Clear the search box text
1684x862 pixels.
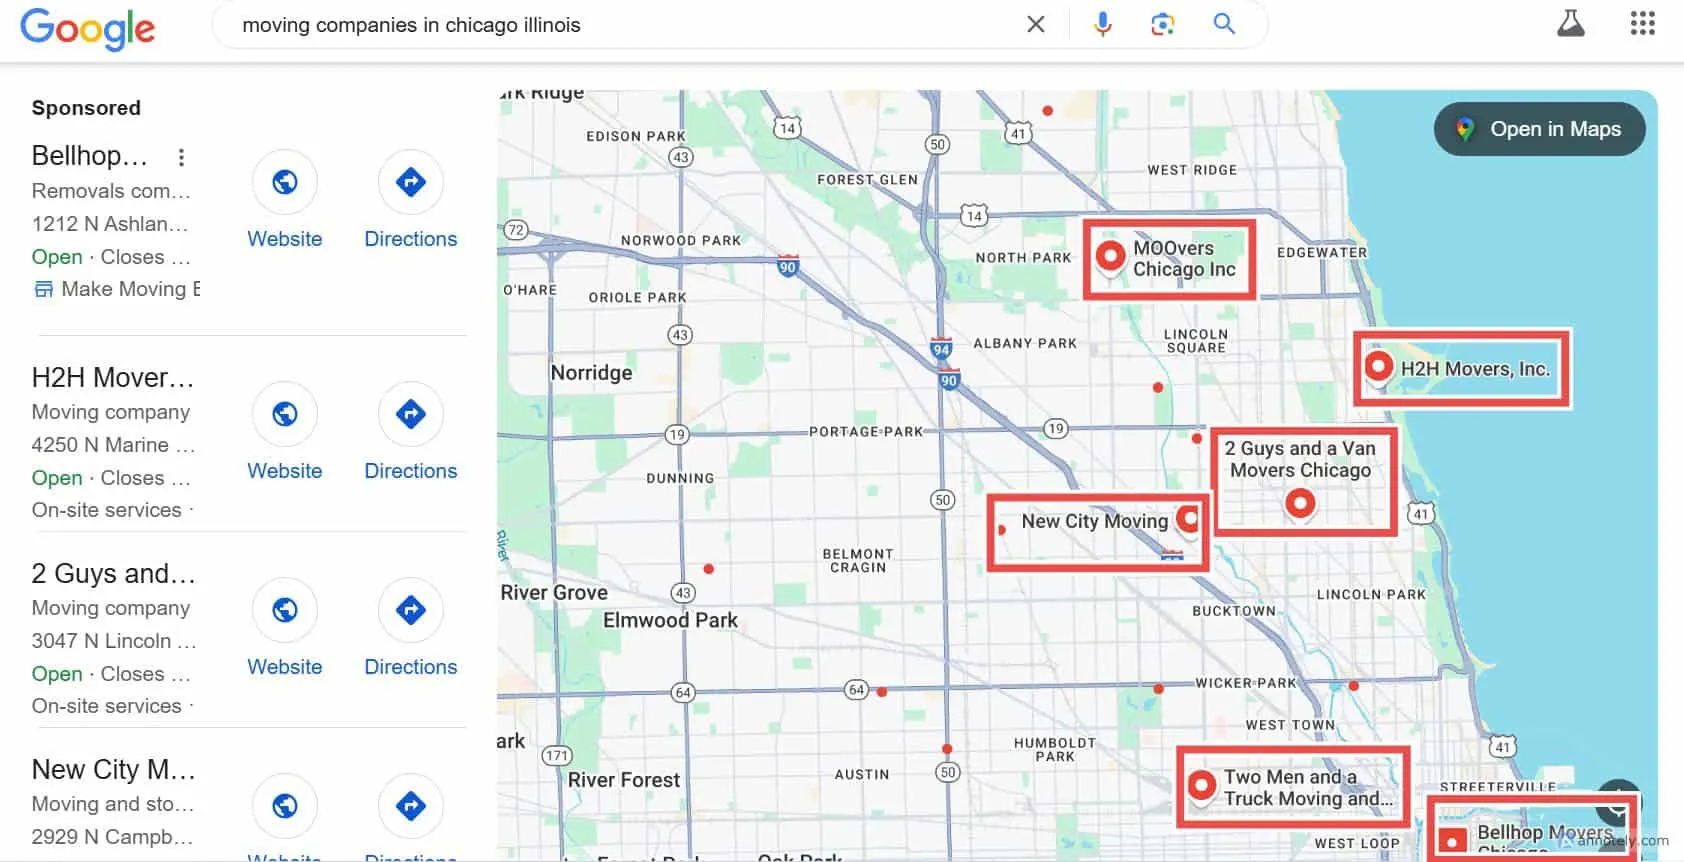coord(1036,25)
